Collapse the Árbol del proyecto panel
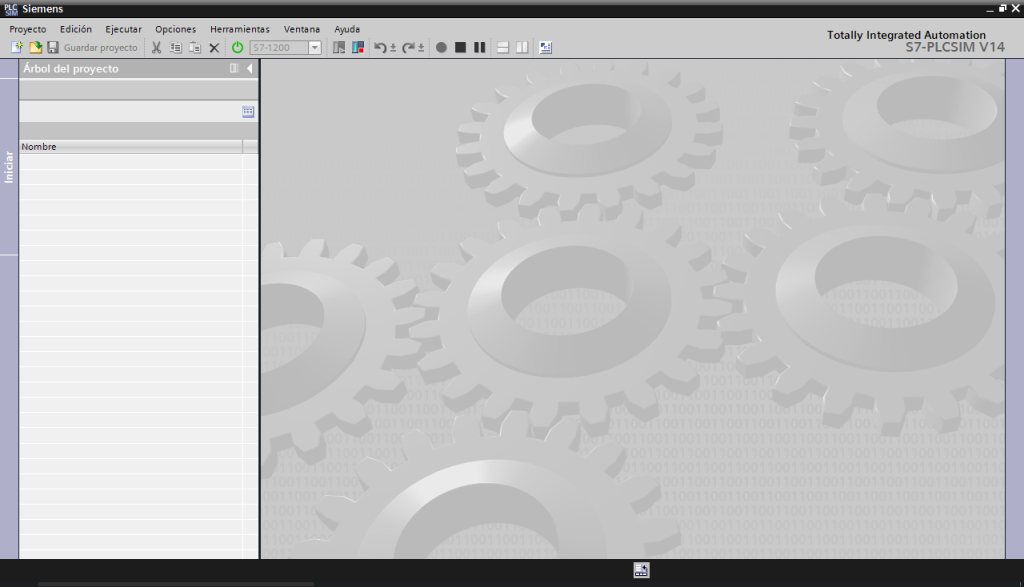Image resolution: width=1024 pixels, height=587 pixels. point(249,69)
